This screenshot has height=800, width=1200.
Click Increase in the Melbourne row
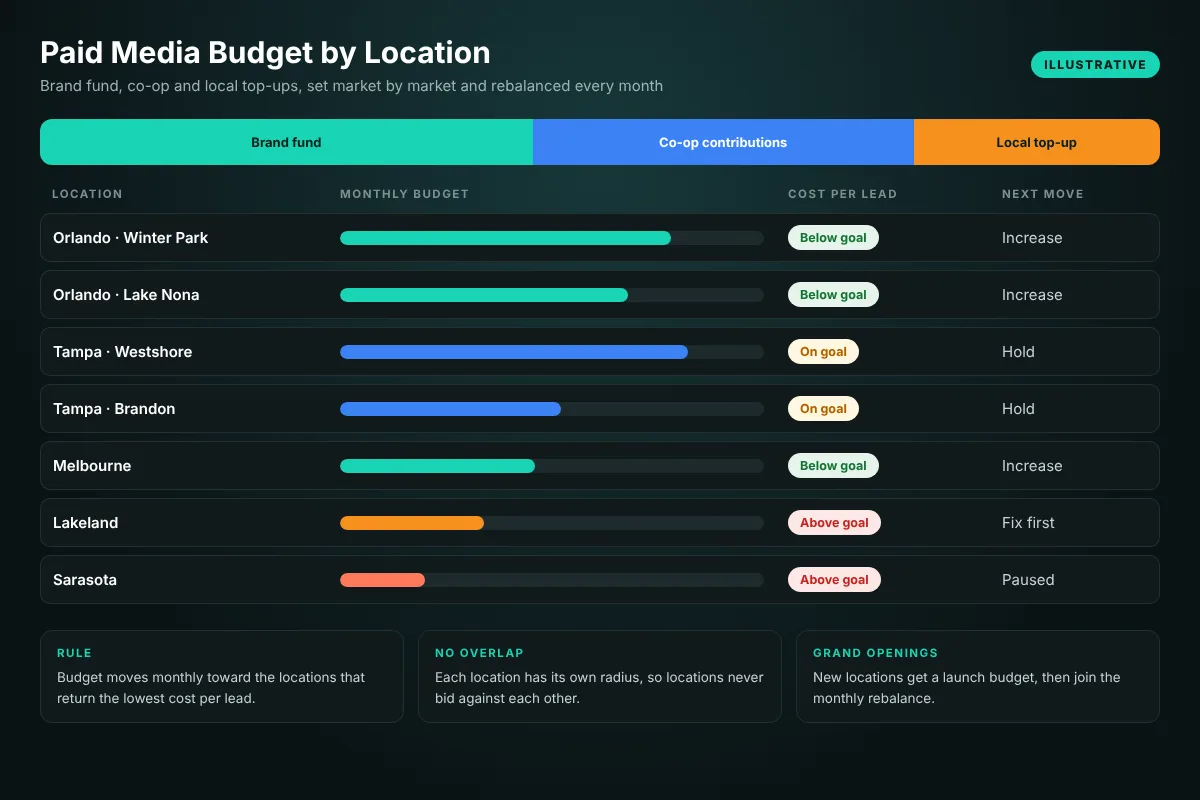pos(1032,466)
